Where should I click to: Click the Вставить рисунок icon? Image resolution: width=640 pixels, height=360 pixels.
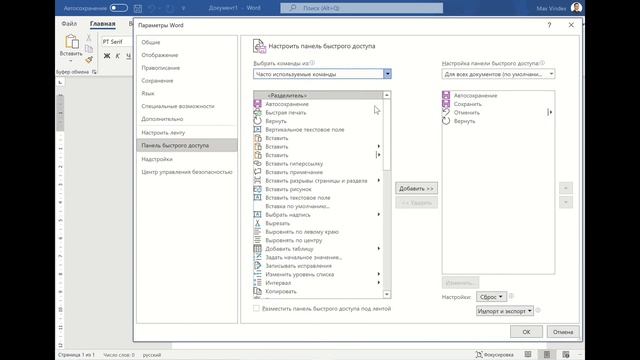point(258,189)
